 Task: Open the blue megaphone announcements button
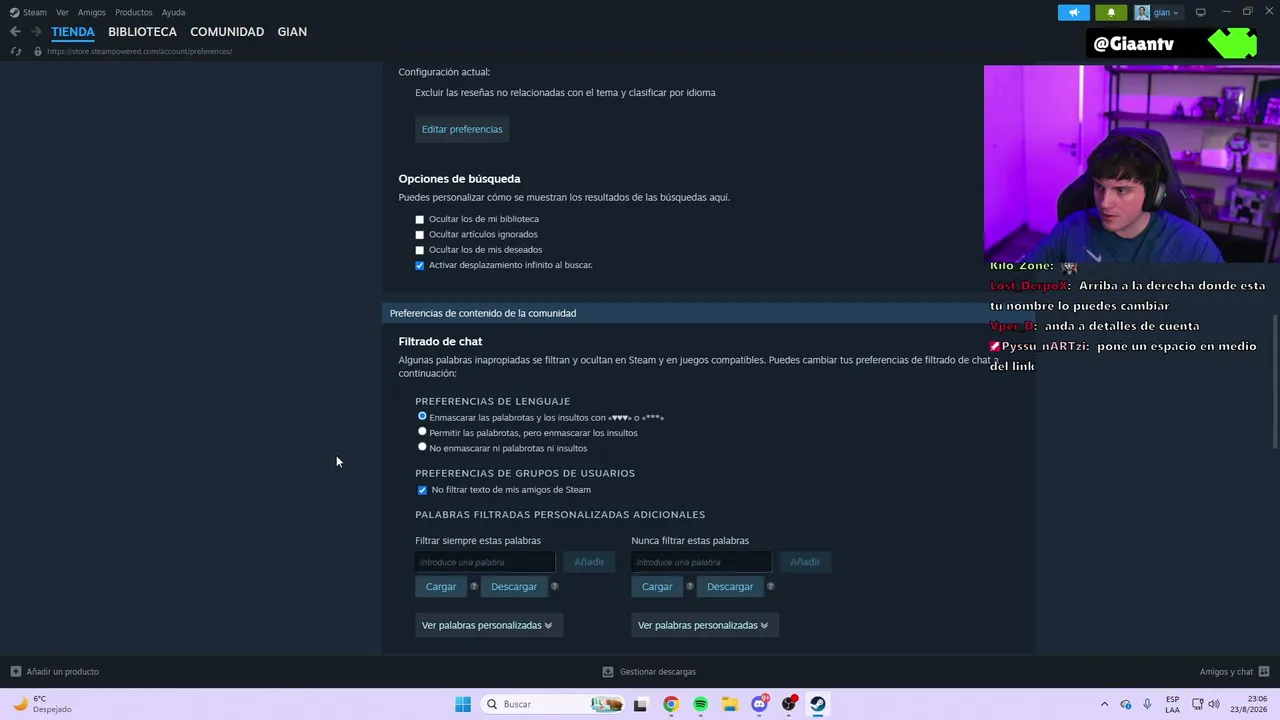[x=1073, y=12]
